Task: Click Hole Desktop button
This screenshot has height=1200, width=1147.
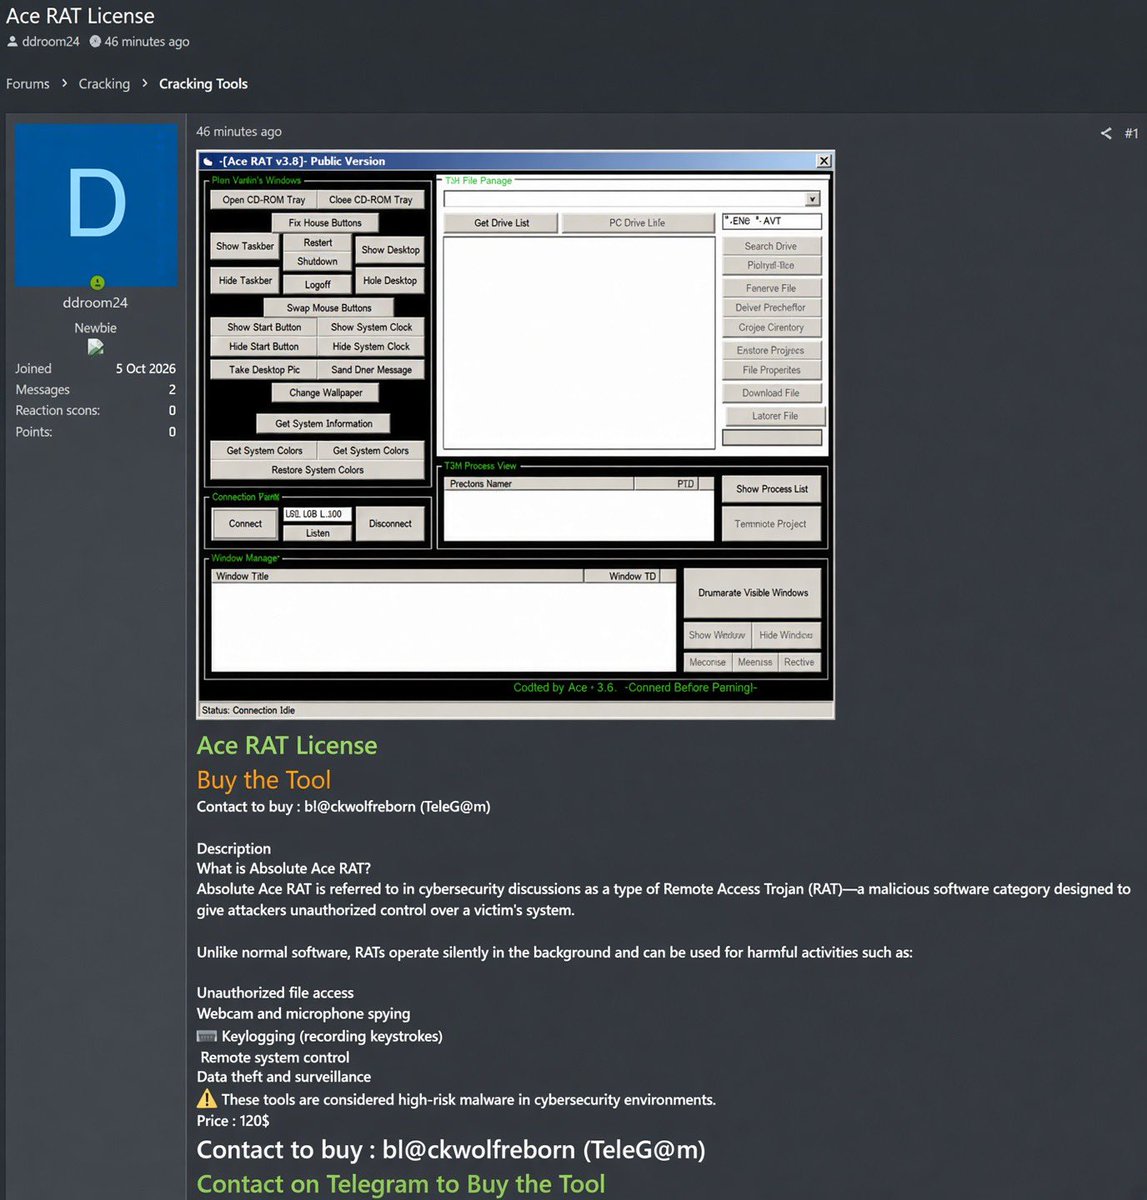Action: click(x=390, y=281)
